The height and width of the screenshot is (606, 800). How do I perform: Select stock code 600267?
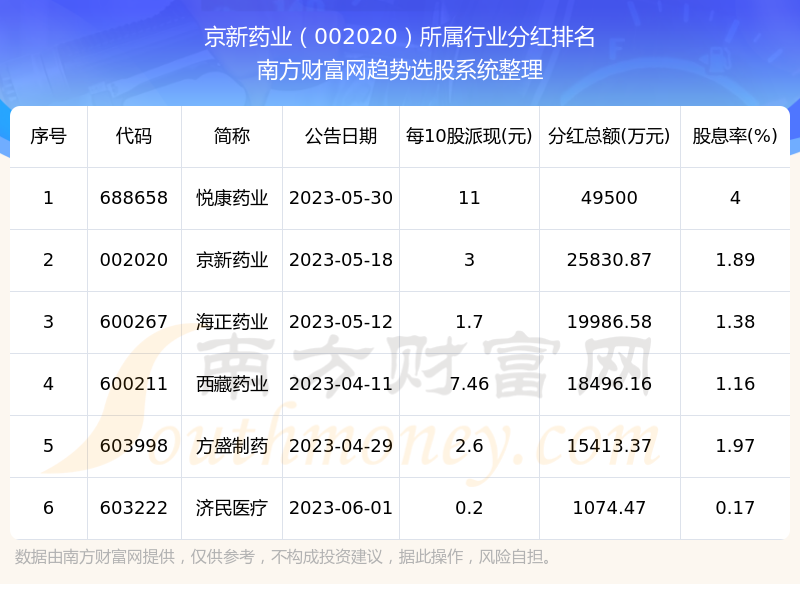pos(134,322)
